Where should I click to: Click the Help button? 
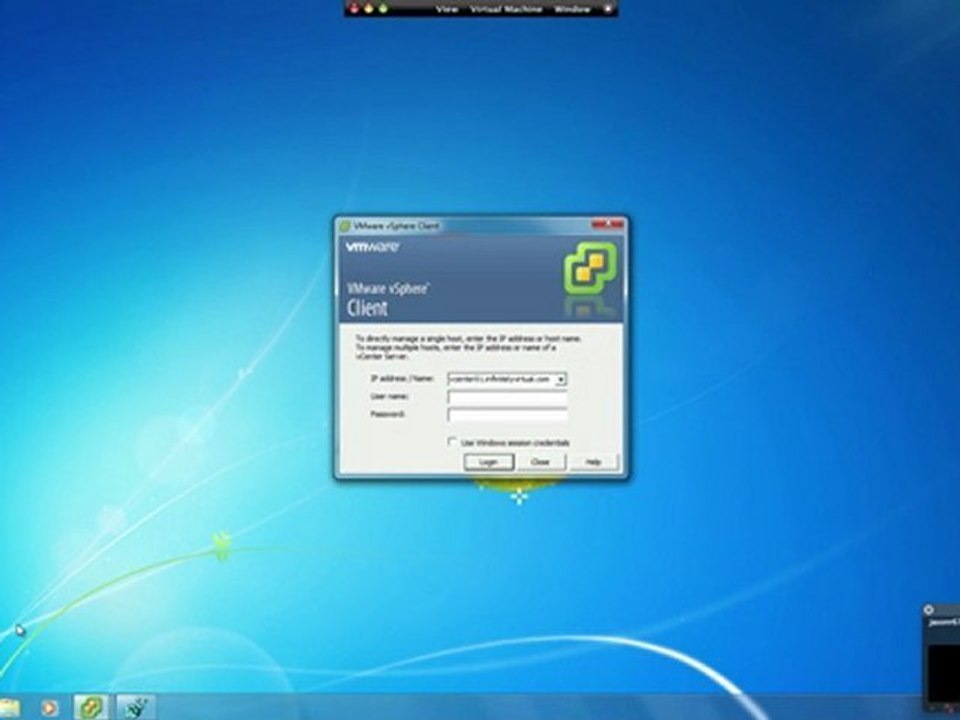tap(593, 462)
